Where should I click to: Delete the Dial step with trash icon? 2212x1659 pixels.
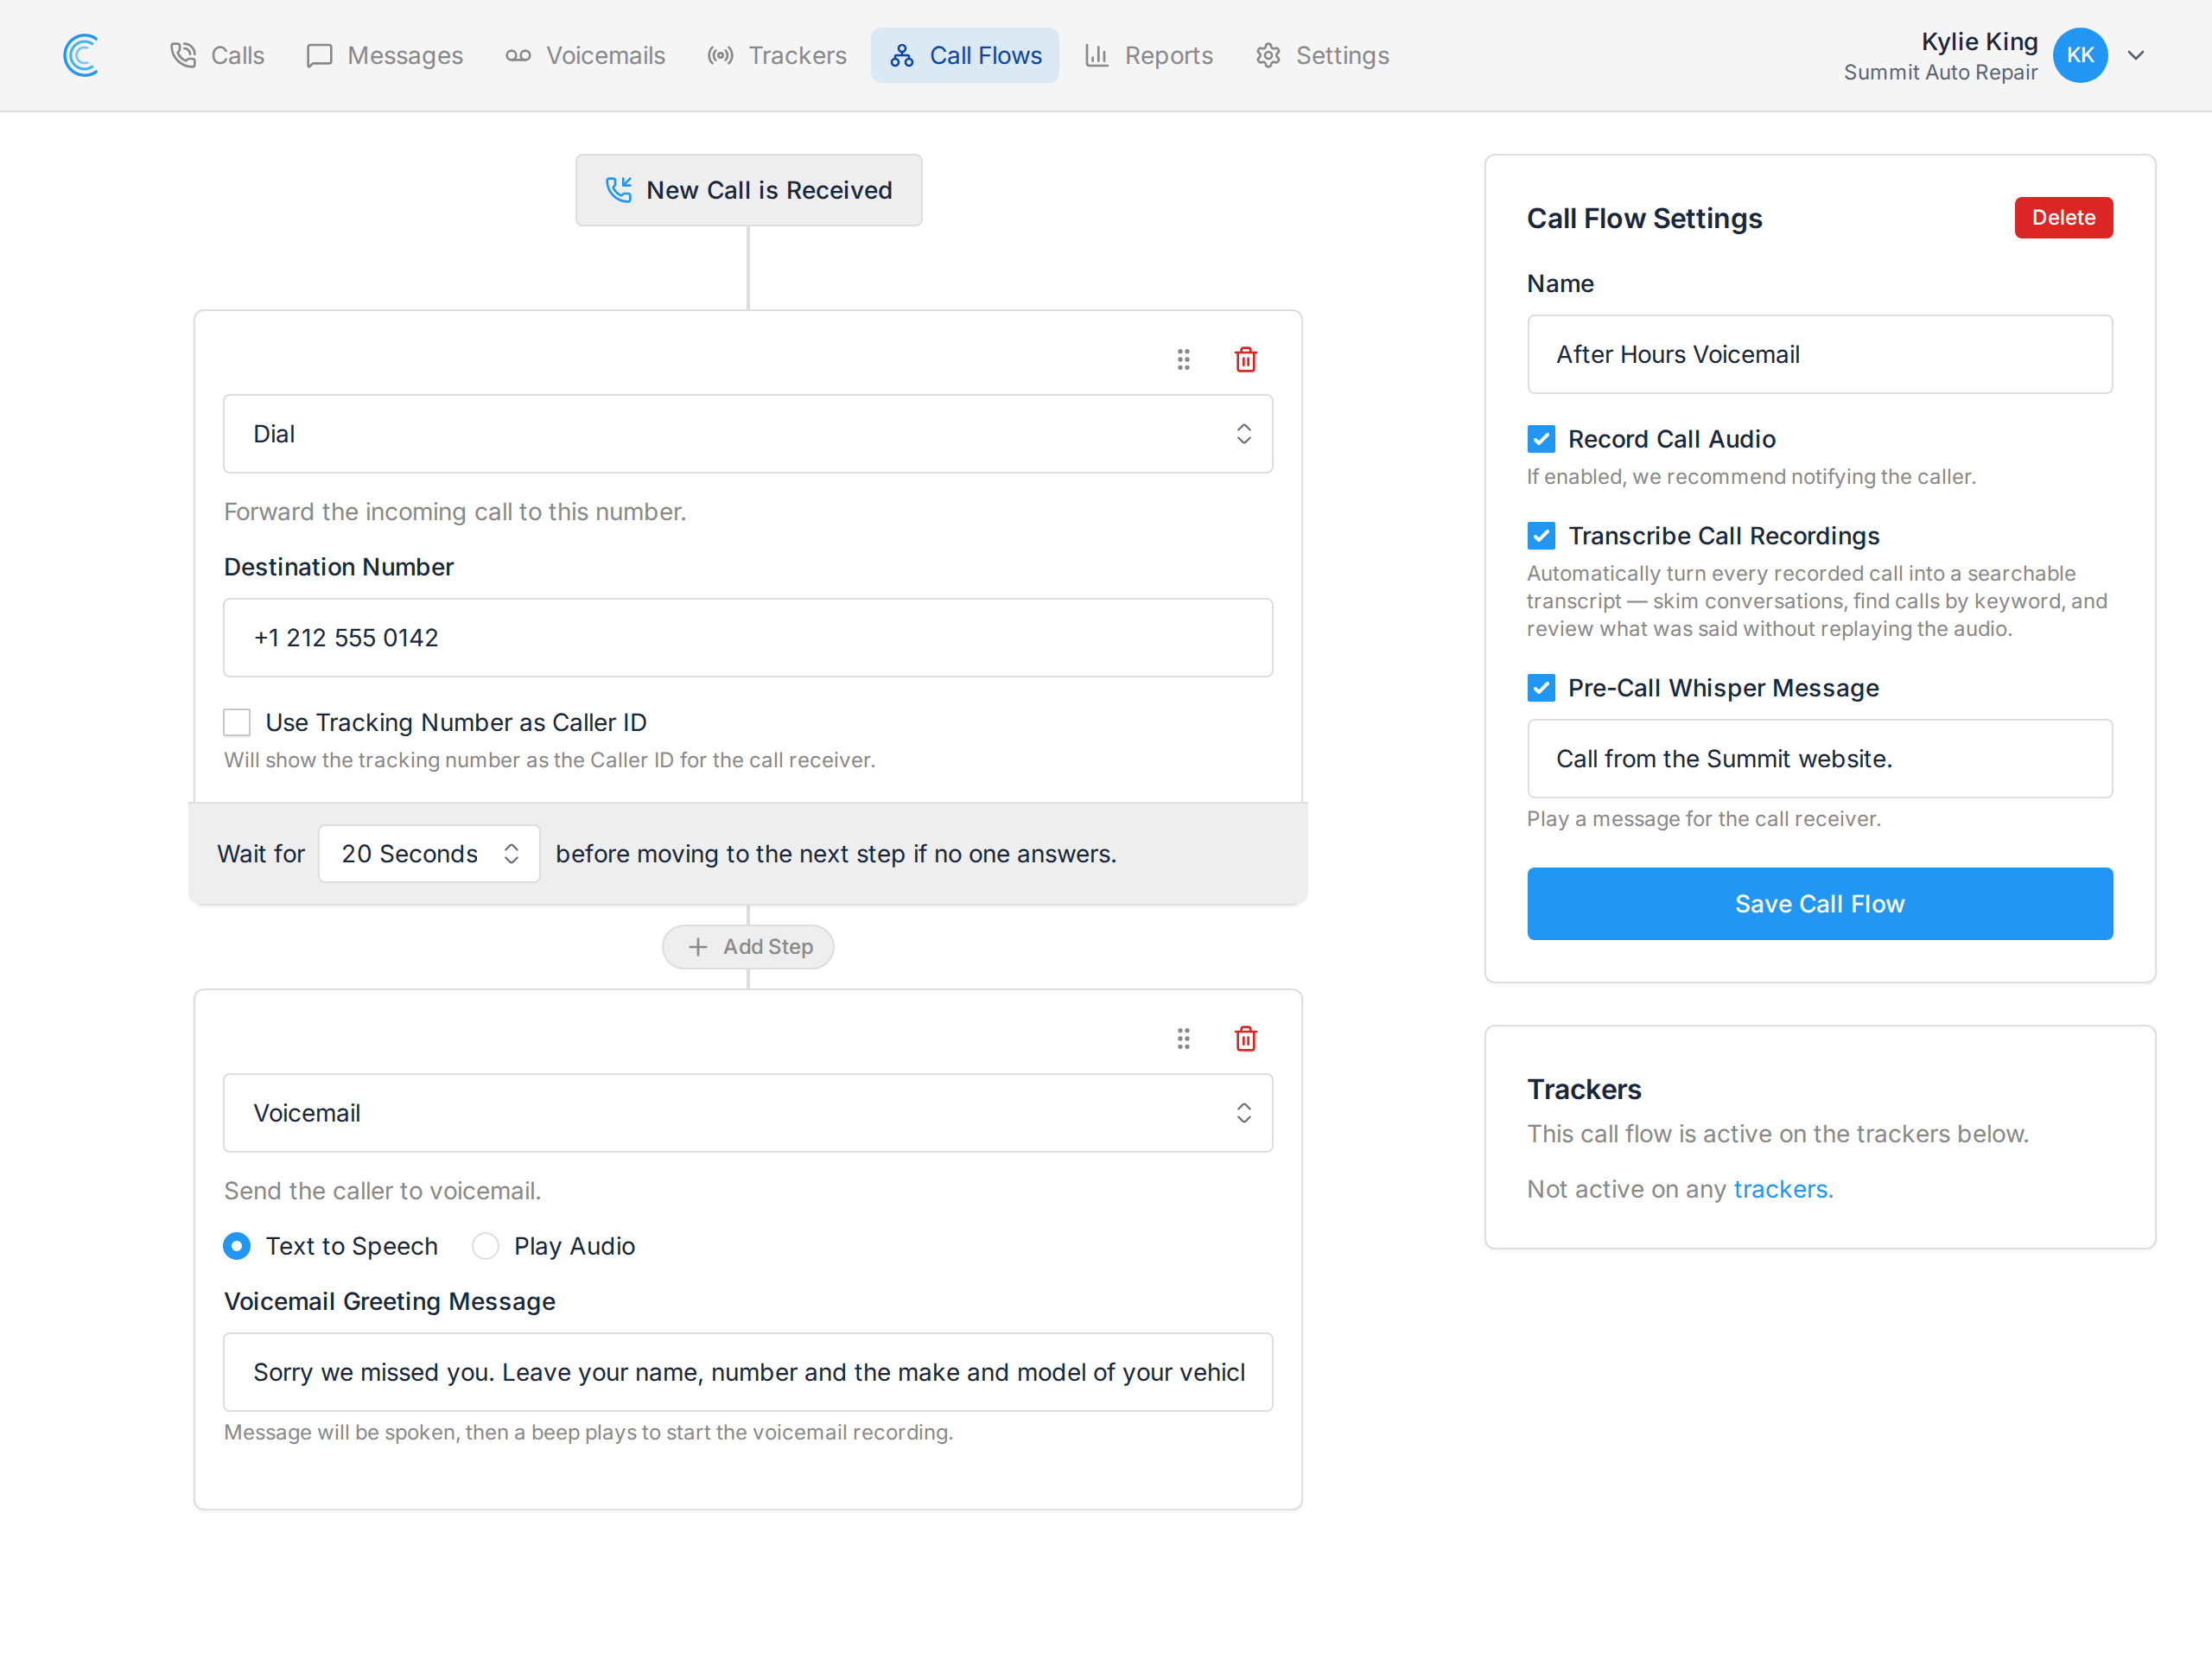click(1245, 359)
